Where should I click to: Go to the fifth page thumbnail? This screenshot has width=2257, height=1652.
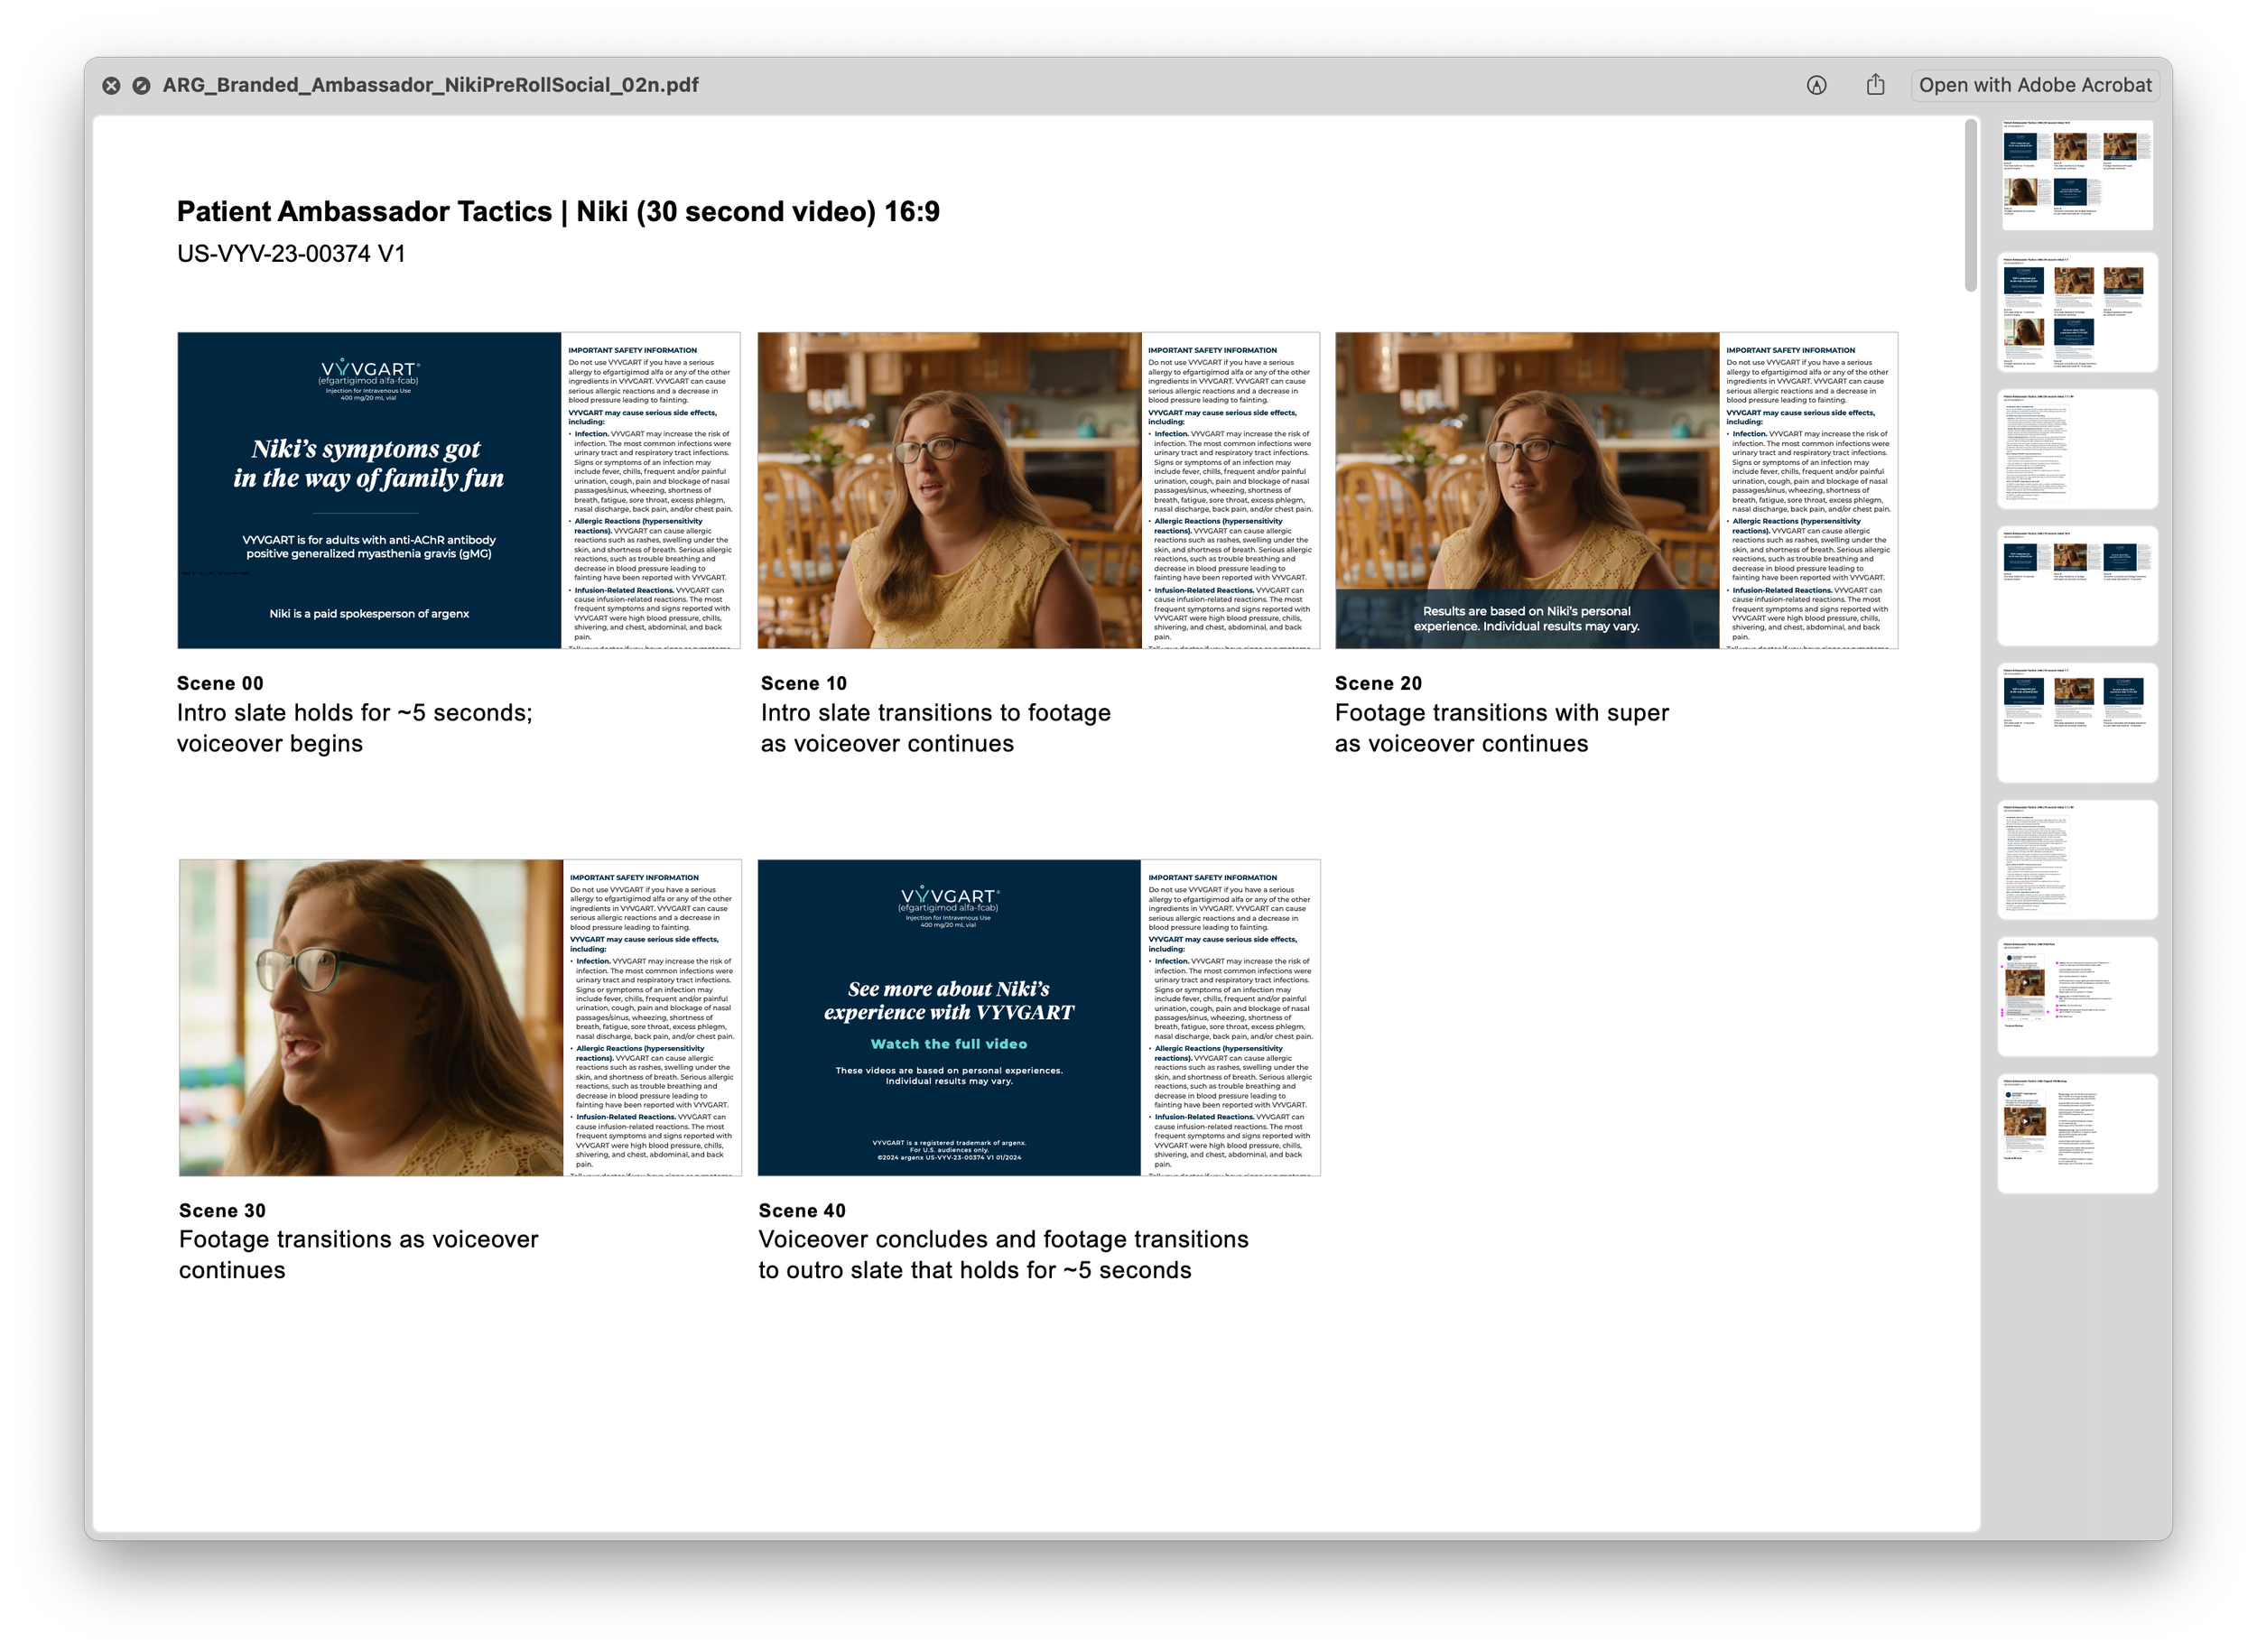point(2076,723)
